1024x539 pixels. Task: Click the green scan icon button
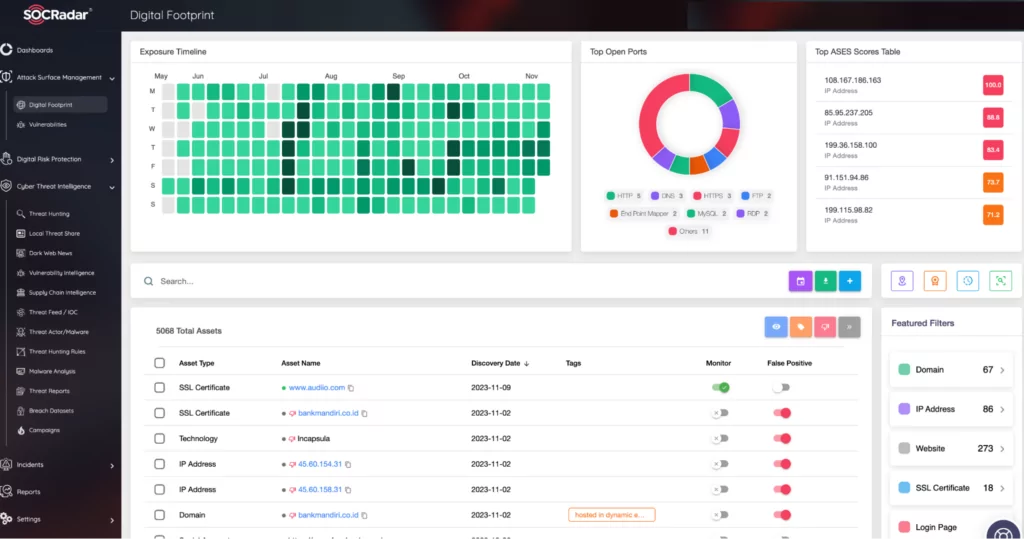(1000, 281)
